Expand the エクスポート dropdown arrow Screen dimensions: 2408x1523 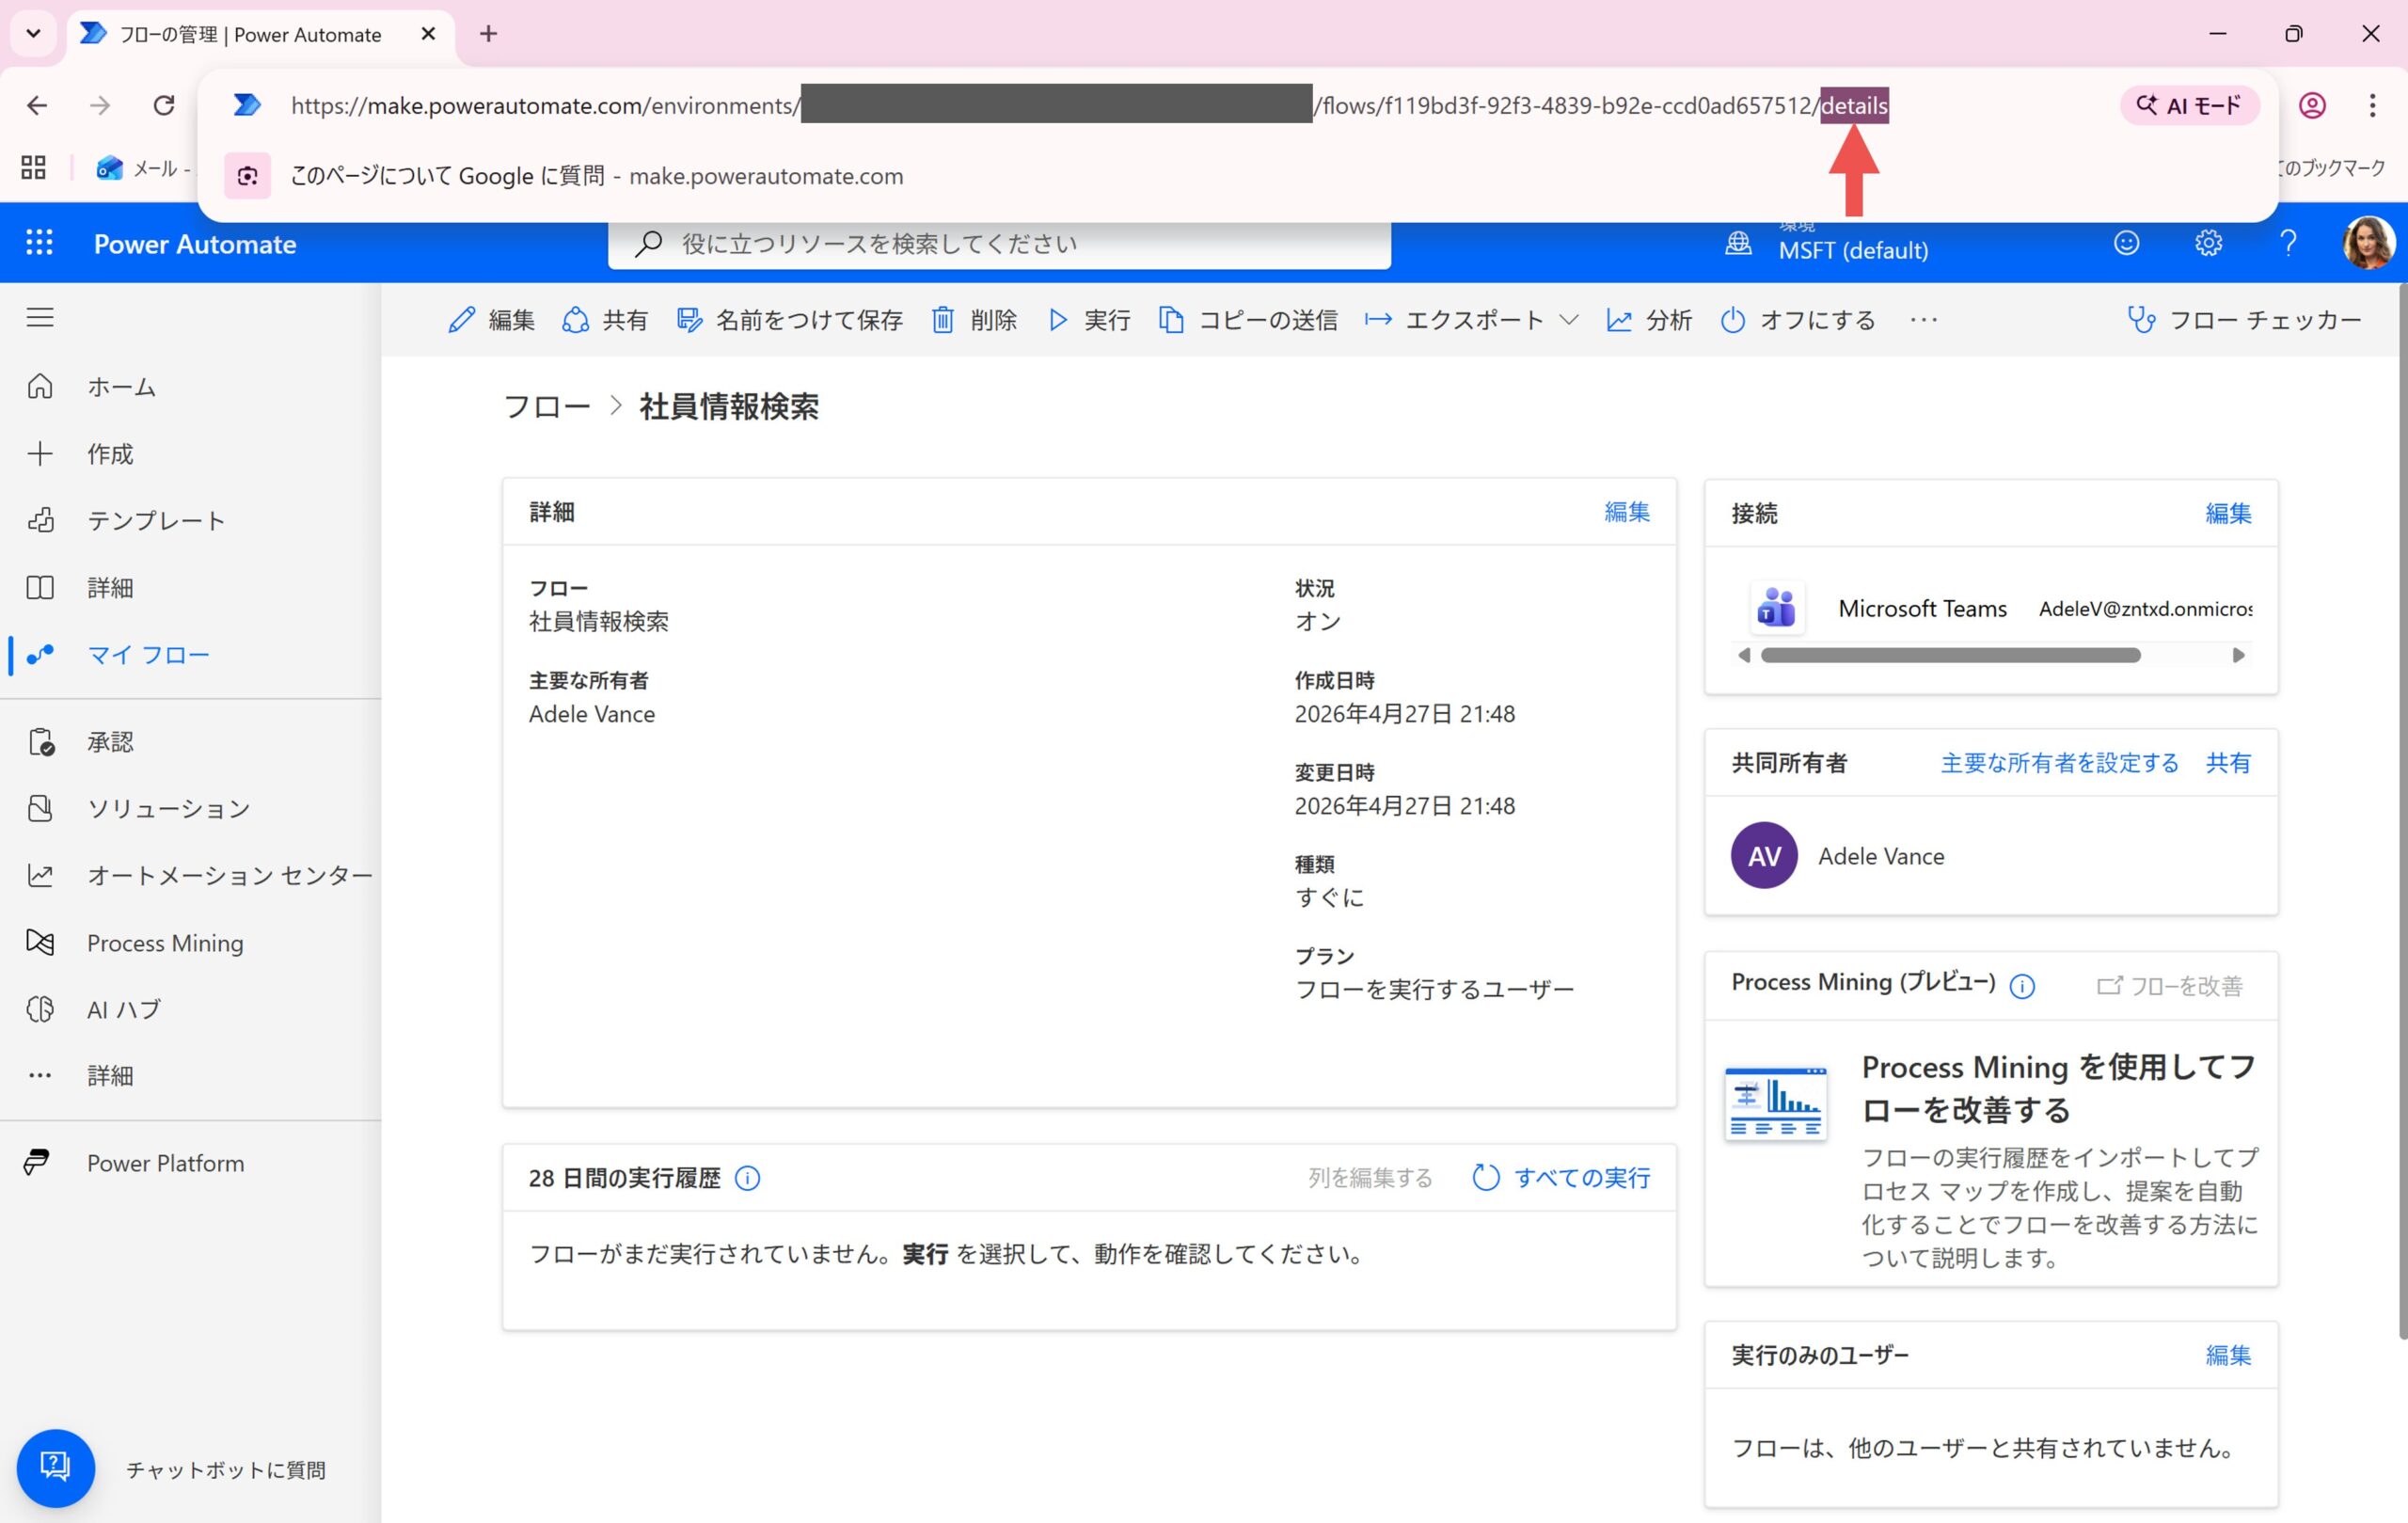[1569, 320]
